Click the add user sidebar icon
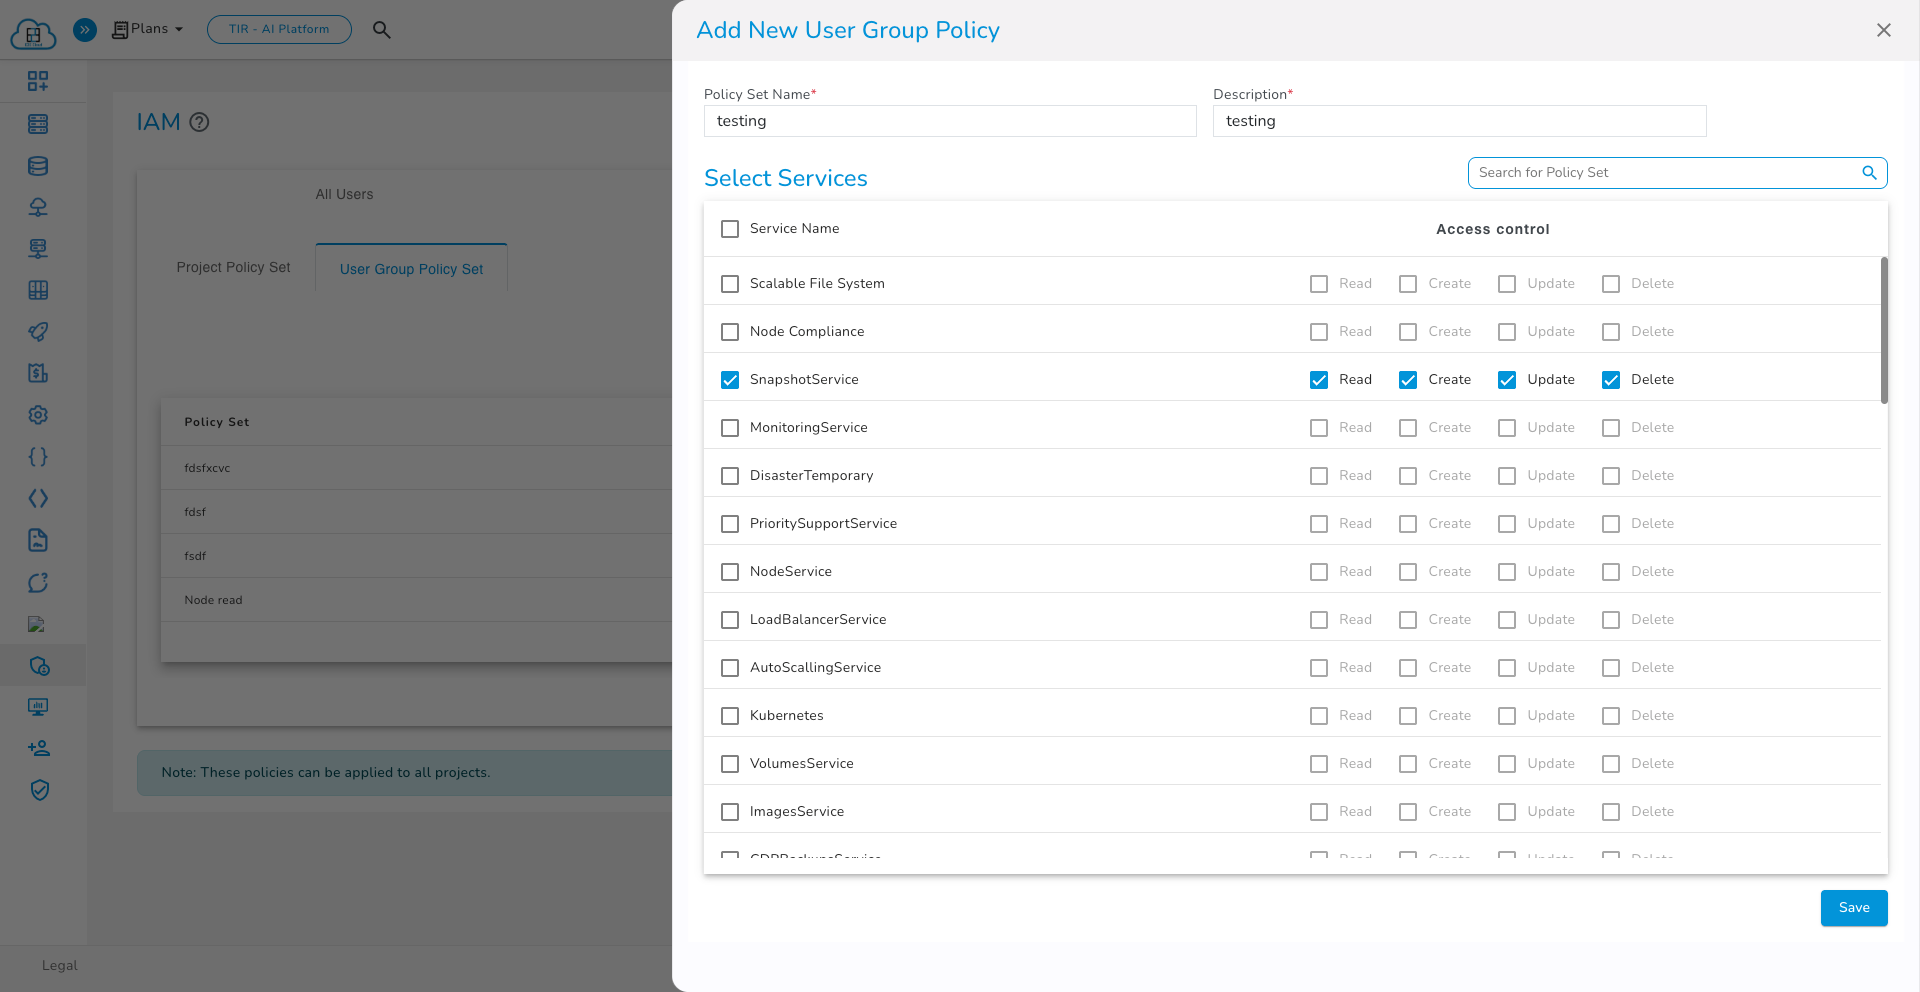The height and width of the screenshot is (992, 1920). (x=38, y=748)
